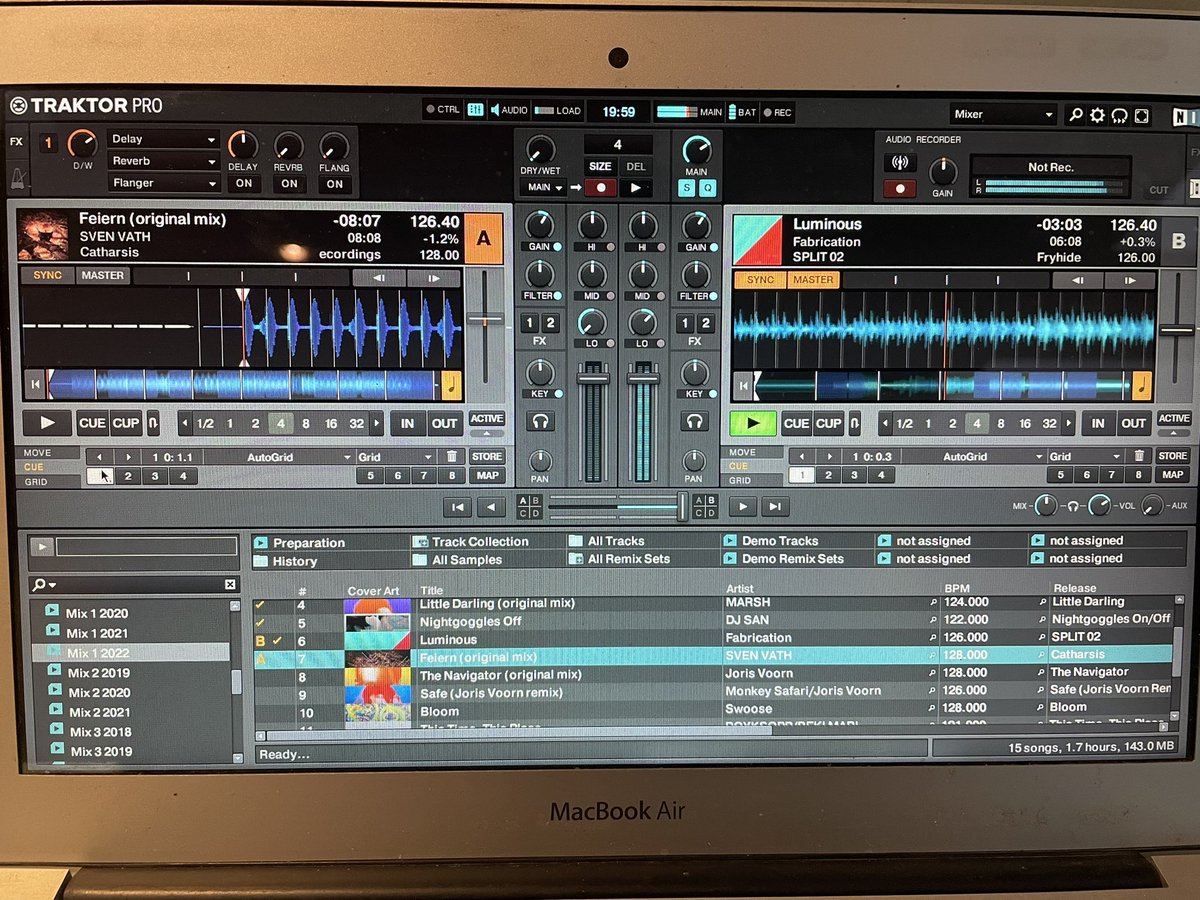The width and height of the screenshot is (1200, 900).
Task: Pause Deck B with green play button
Action: pos(752,423)
